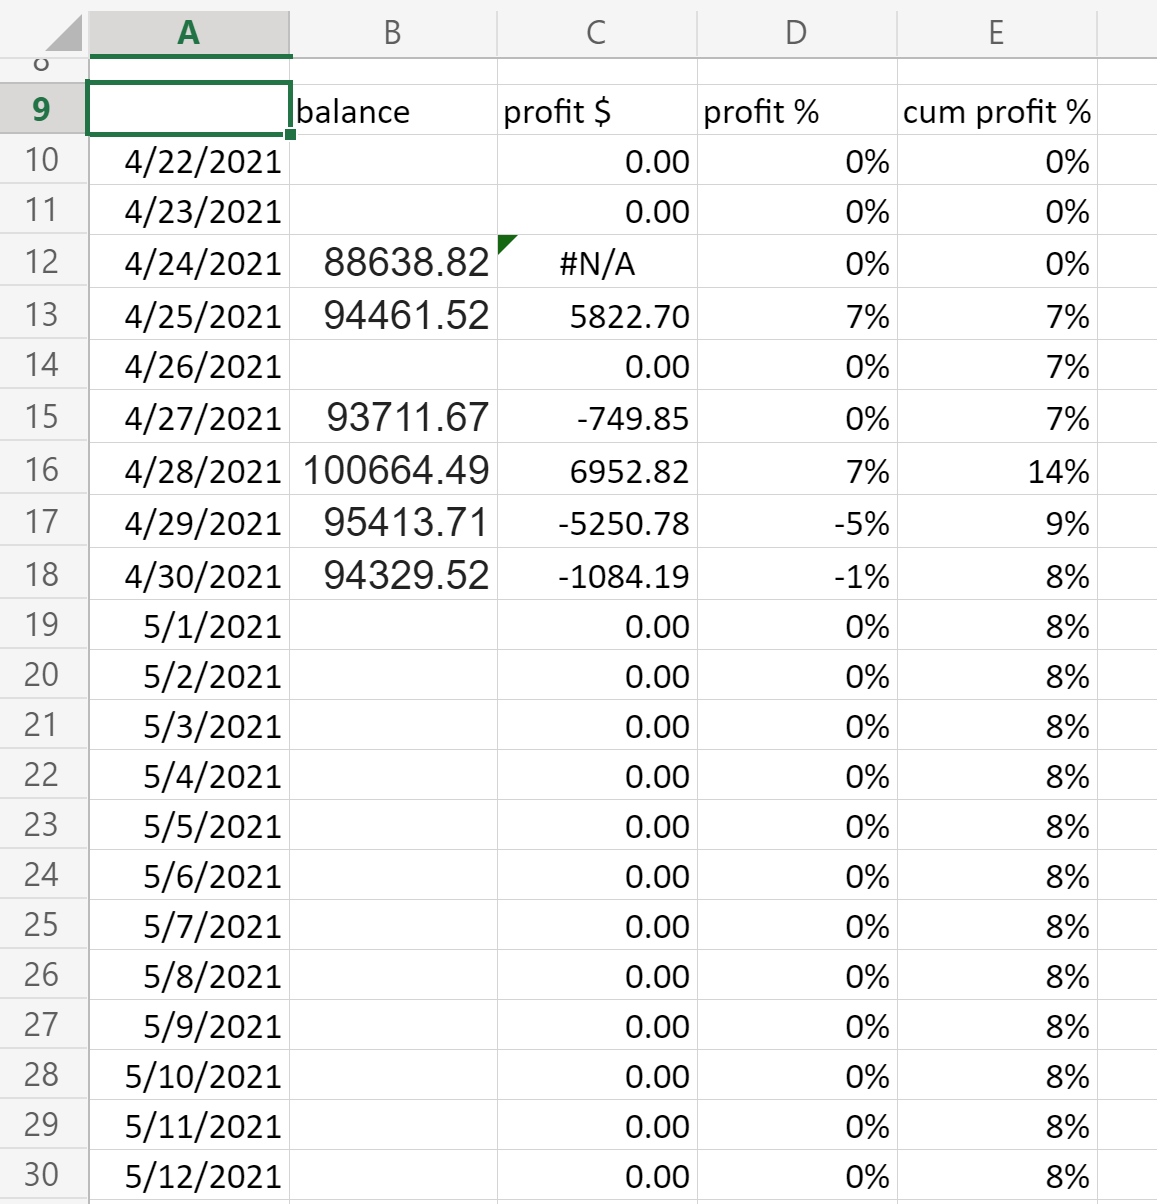Screen dimensions: 1157x1204
Task: Click the green error indicator in cell C12
Action: pos(505,242)
